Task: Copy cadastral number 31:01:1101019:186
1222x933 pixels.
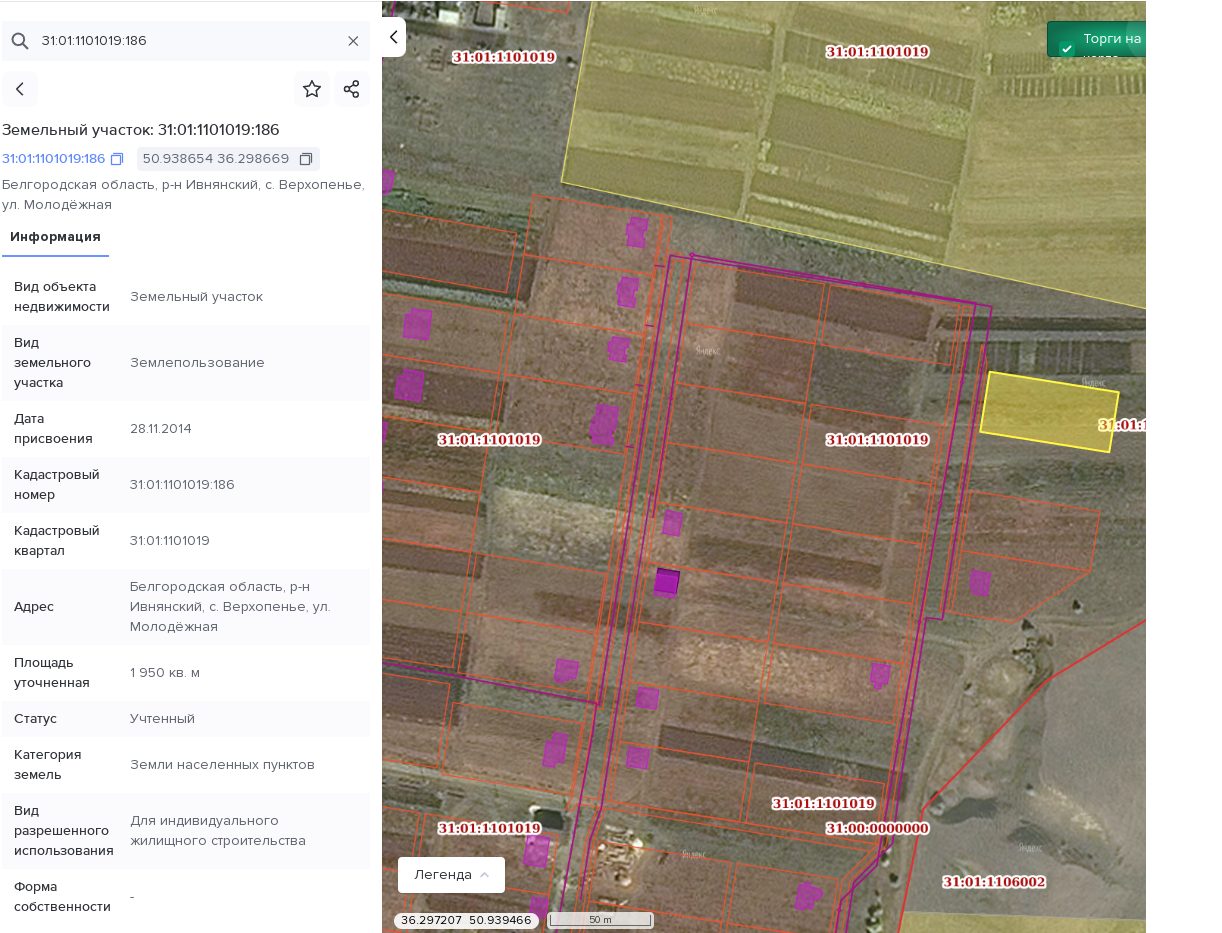Action: point(117,159)
